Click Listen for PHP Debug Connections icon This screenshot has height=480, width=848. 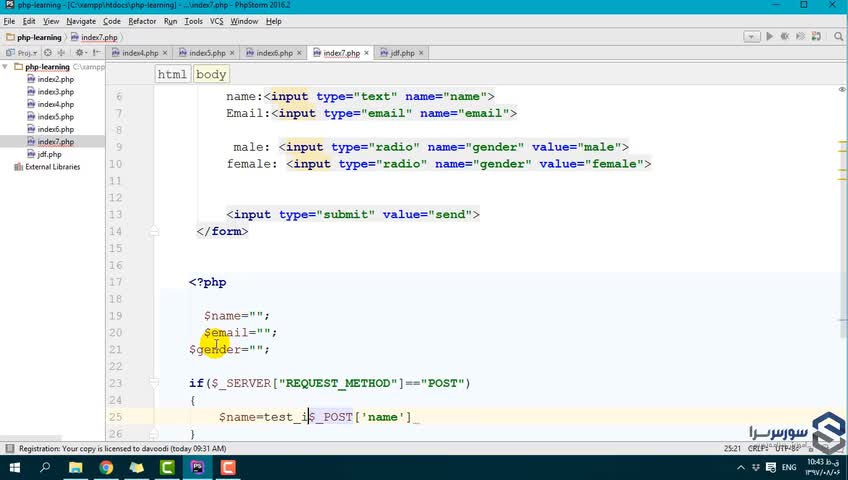(816, 36)
